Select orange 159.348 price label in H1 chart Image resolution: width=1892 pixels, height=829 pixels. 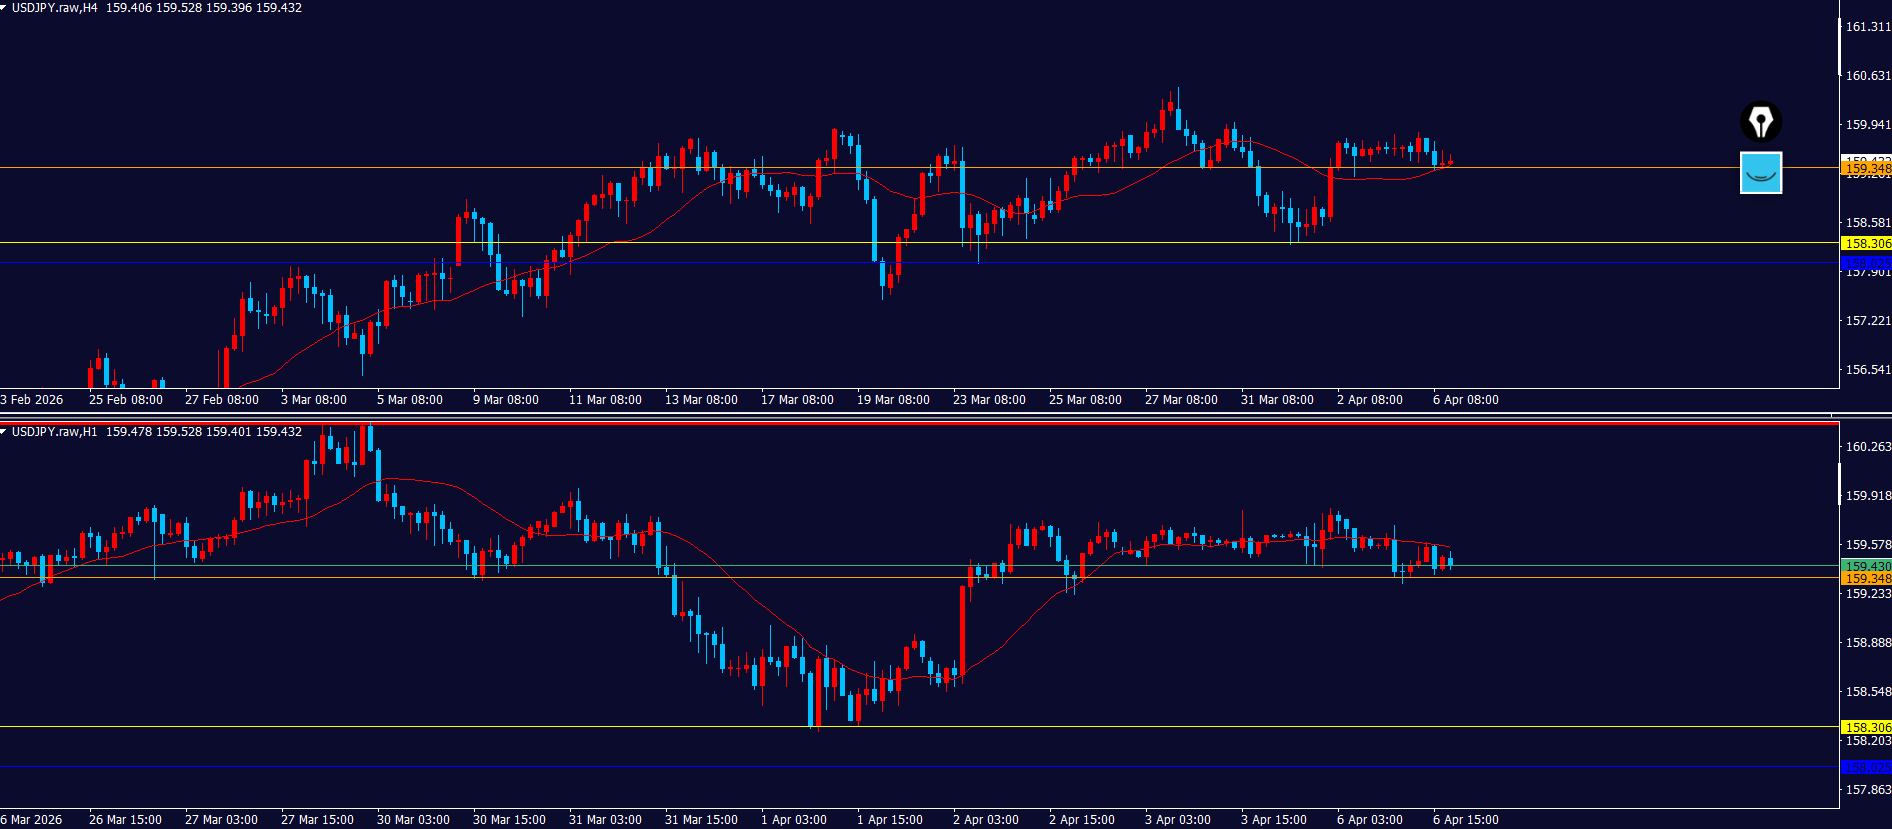(1866, 578)
